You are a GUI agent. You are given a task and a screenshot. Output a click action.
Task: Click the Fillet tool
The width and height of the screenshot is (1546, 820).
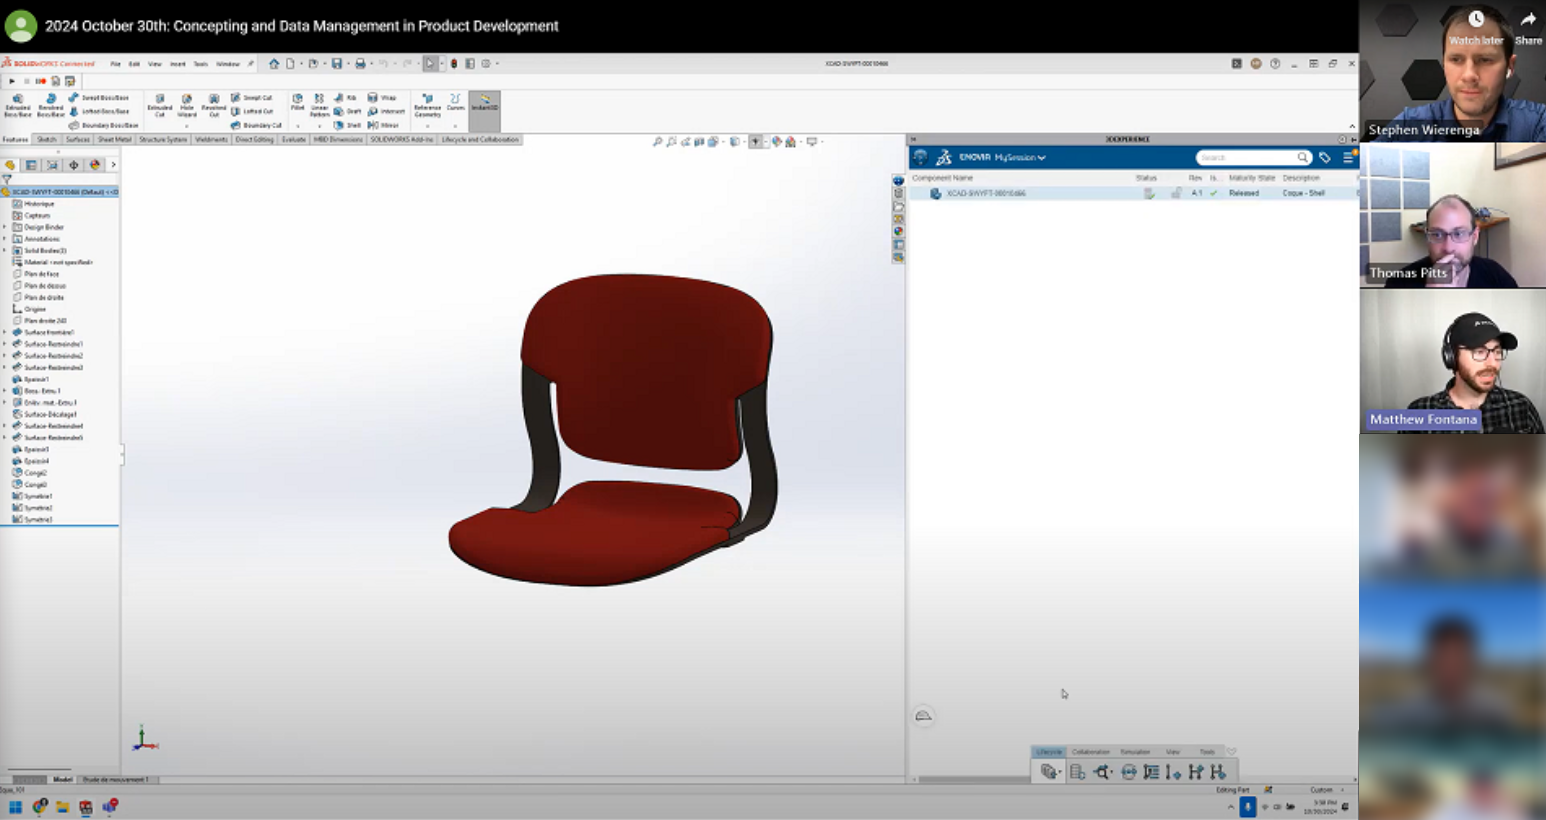coord(297,102)
